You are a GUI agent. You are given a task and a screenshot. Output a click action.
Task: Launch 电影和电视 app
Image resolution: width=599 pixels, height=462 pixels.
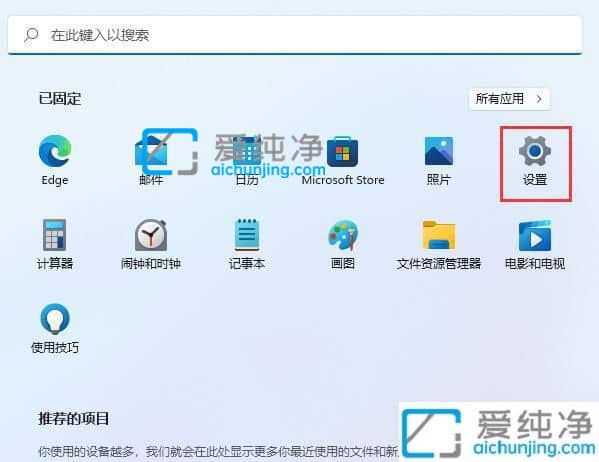click(x=535, y=245)
